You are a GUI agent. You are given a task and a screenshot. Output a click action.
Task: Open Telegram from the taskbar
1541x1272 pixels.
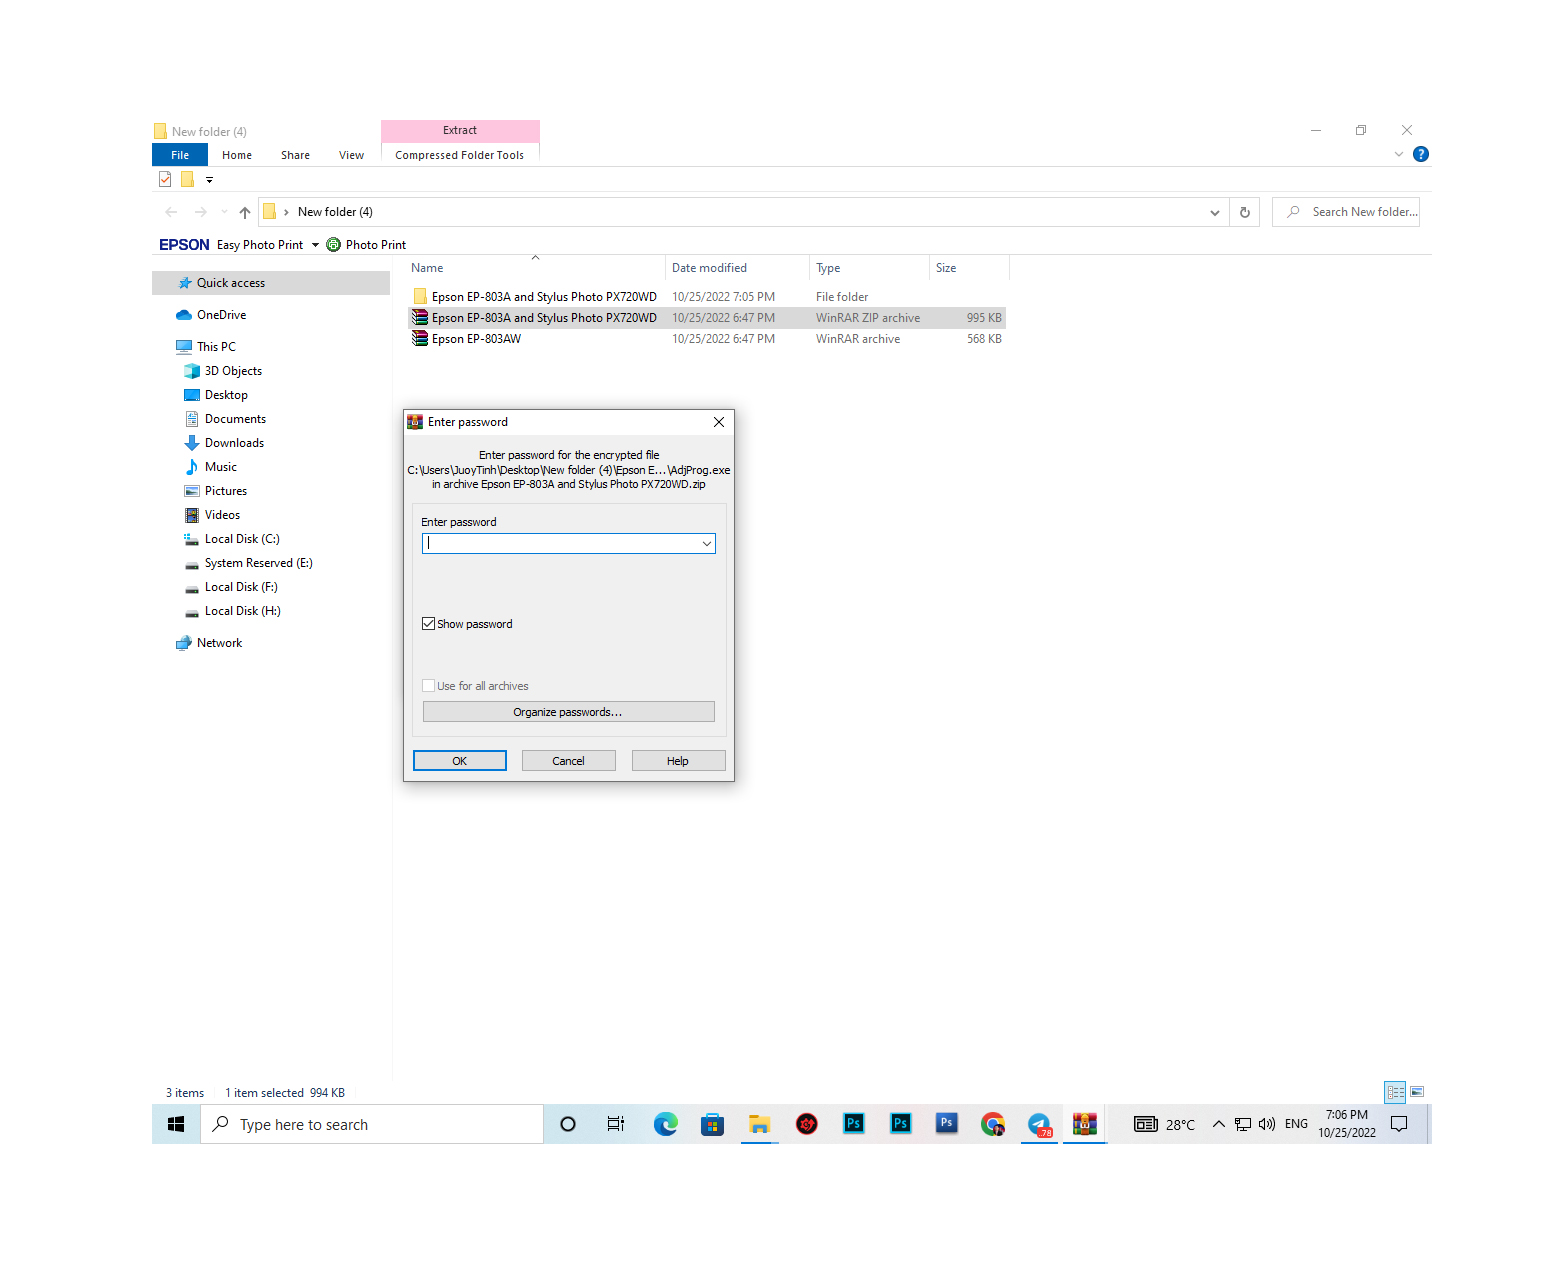click(x=1039, y=1124)
